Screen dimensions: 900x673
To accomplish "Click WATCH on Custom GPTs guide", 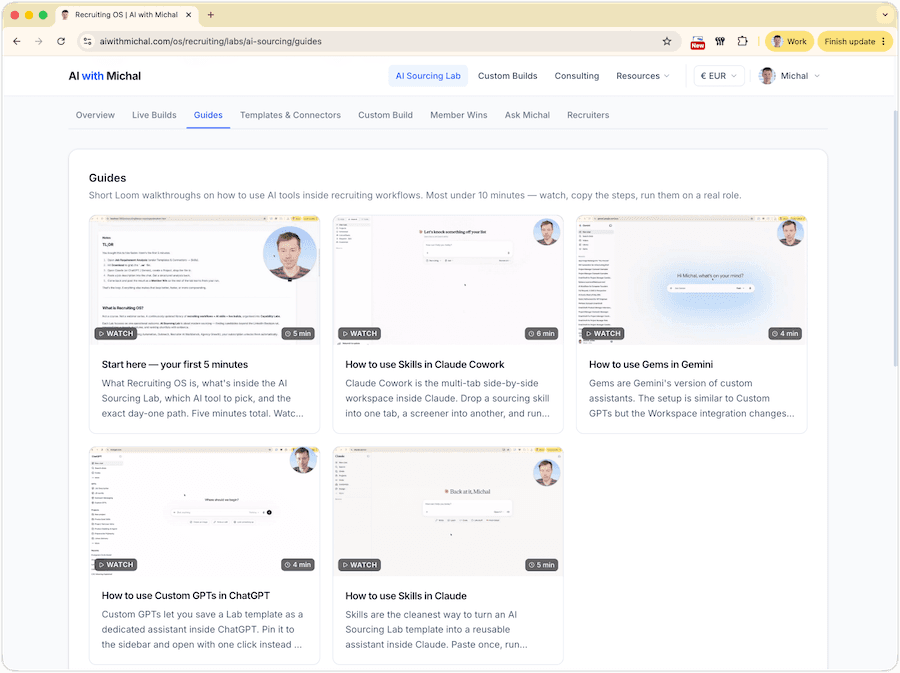I will pyautogui.click(x=115, y=565).
